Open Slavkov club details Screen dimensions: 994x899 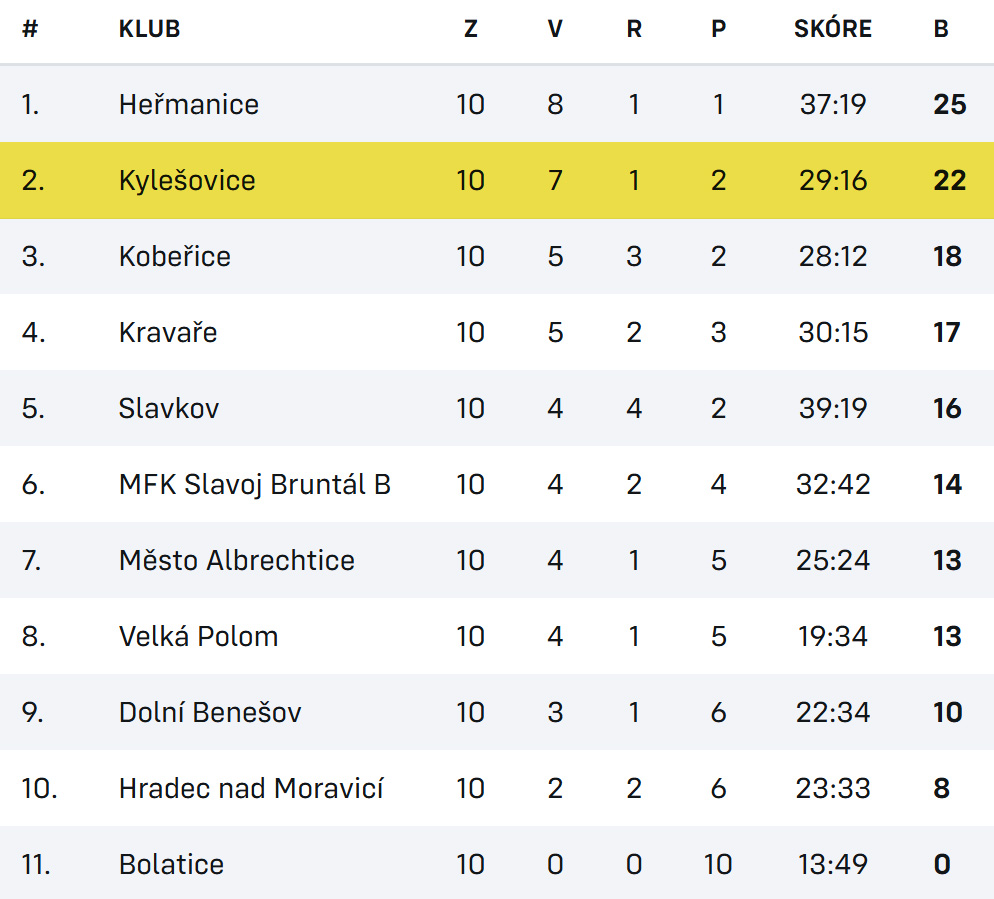tap(168, 408)
